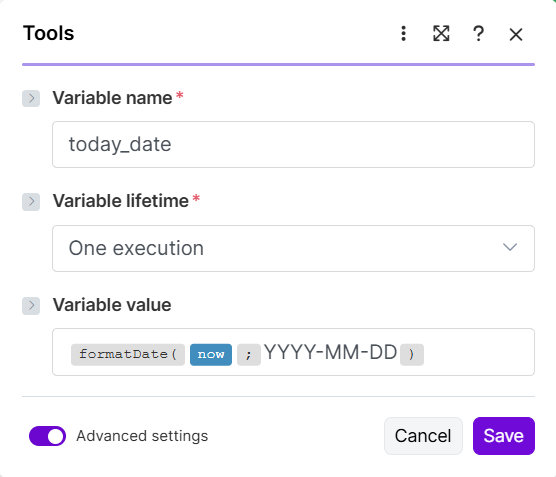Screen dimensions: 556x477
Task: Click the YYYY-MM-DD format text
Action: (x=330, y=353)
